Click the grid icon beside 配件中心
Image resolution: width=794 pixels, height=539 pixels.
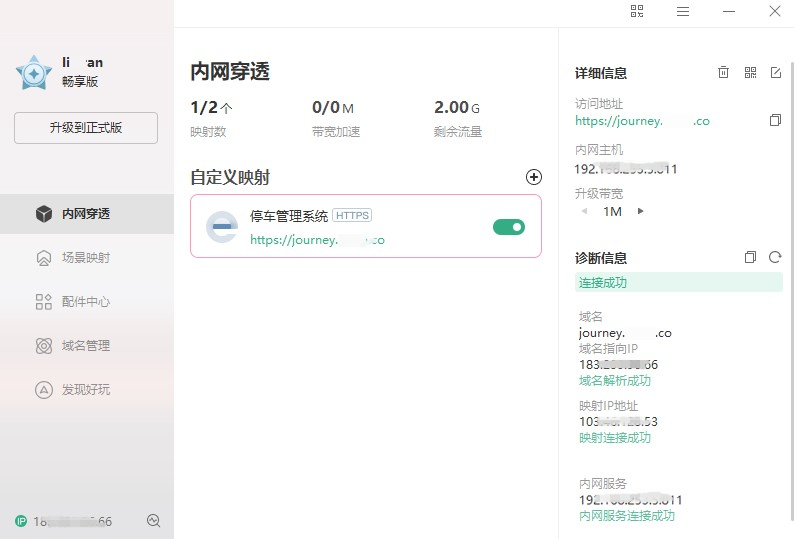pyautogui.click(x=44, y=302)
